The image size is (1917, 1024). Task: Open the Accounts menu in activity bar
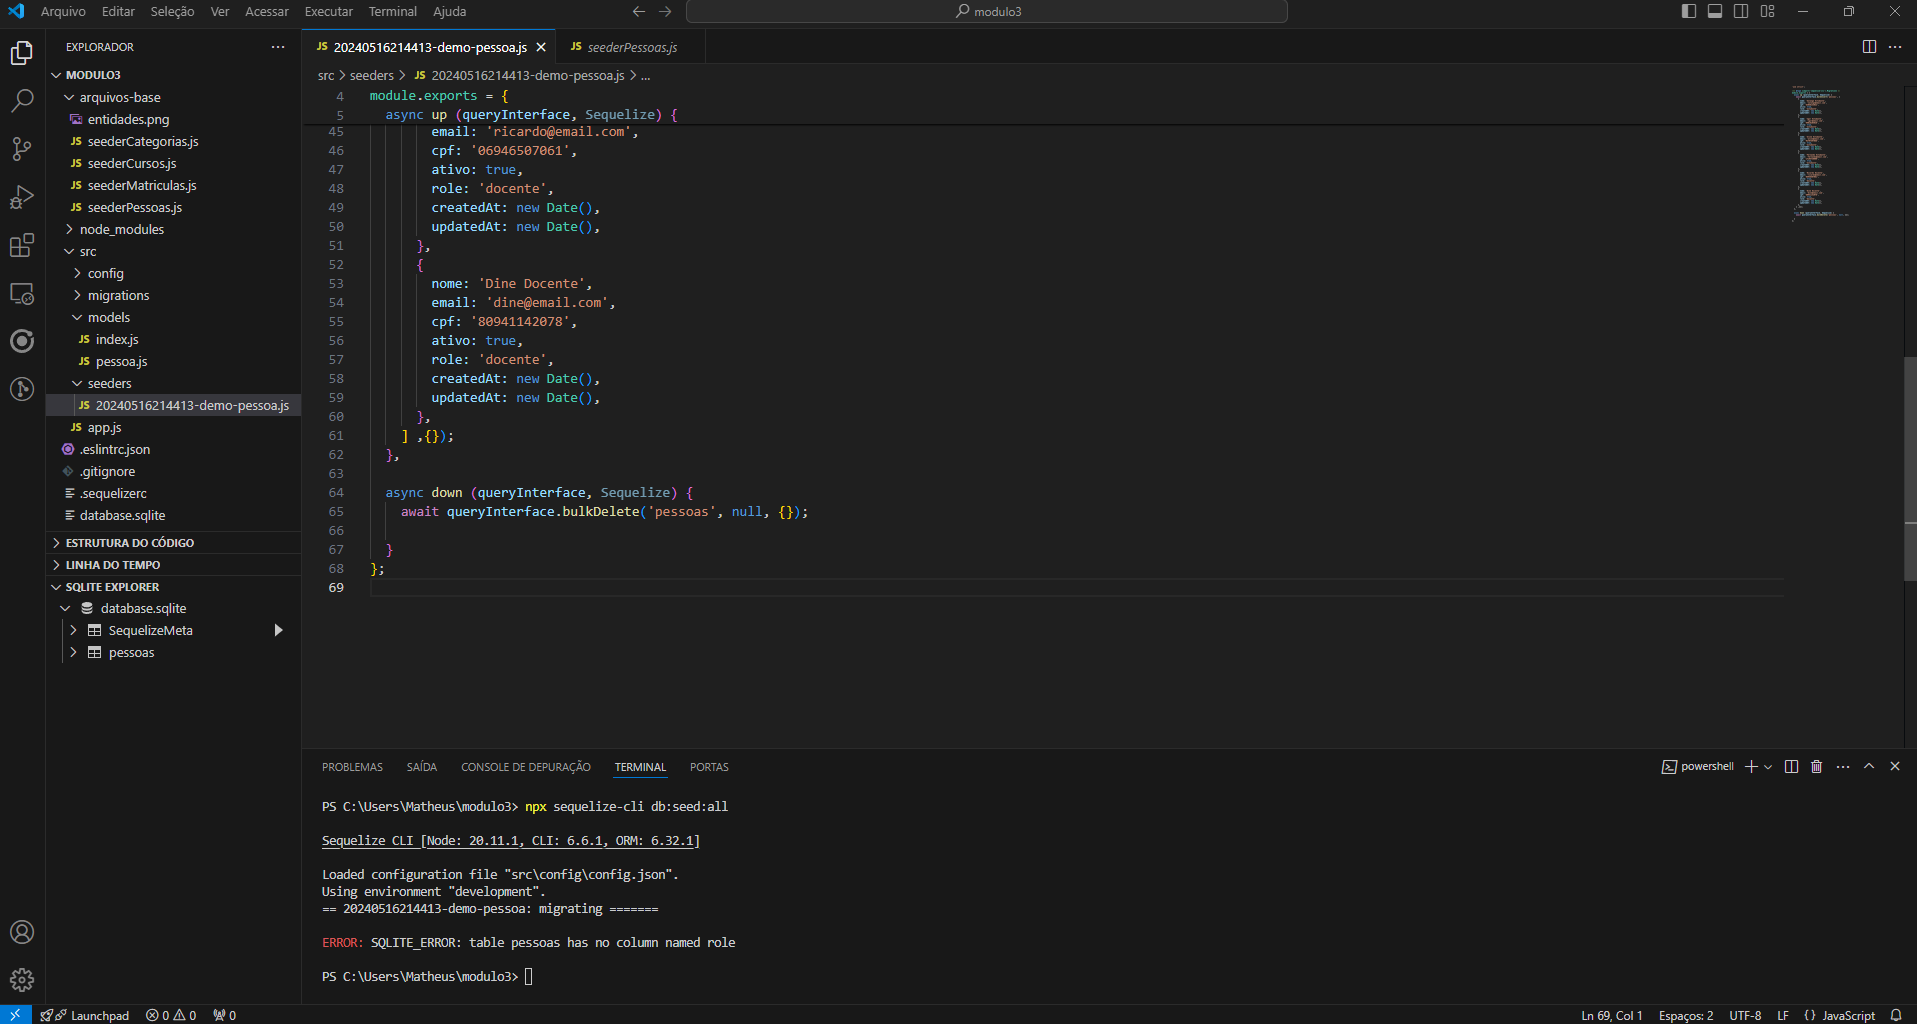(22, 932)
